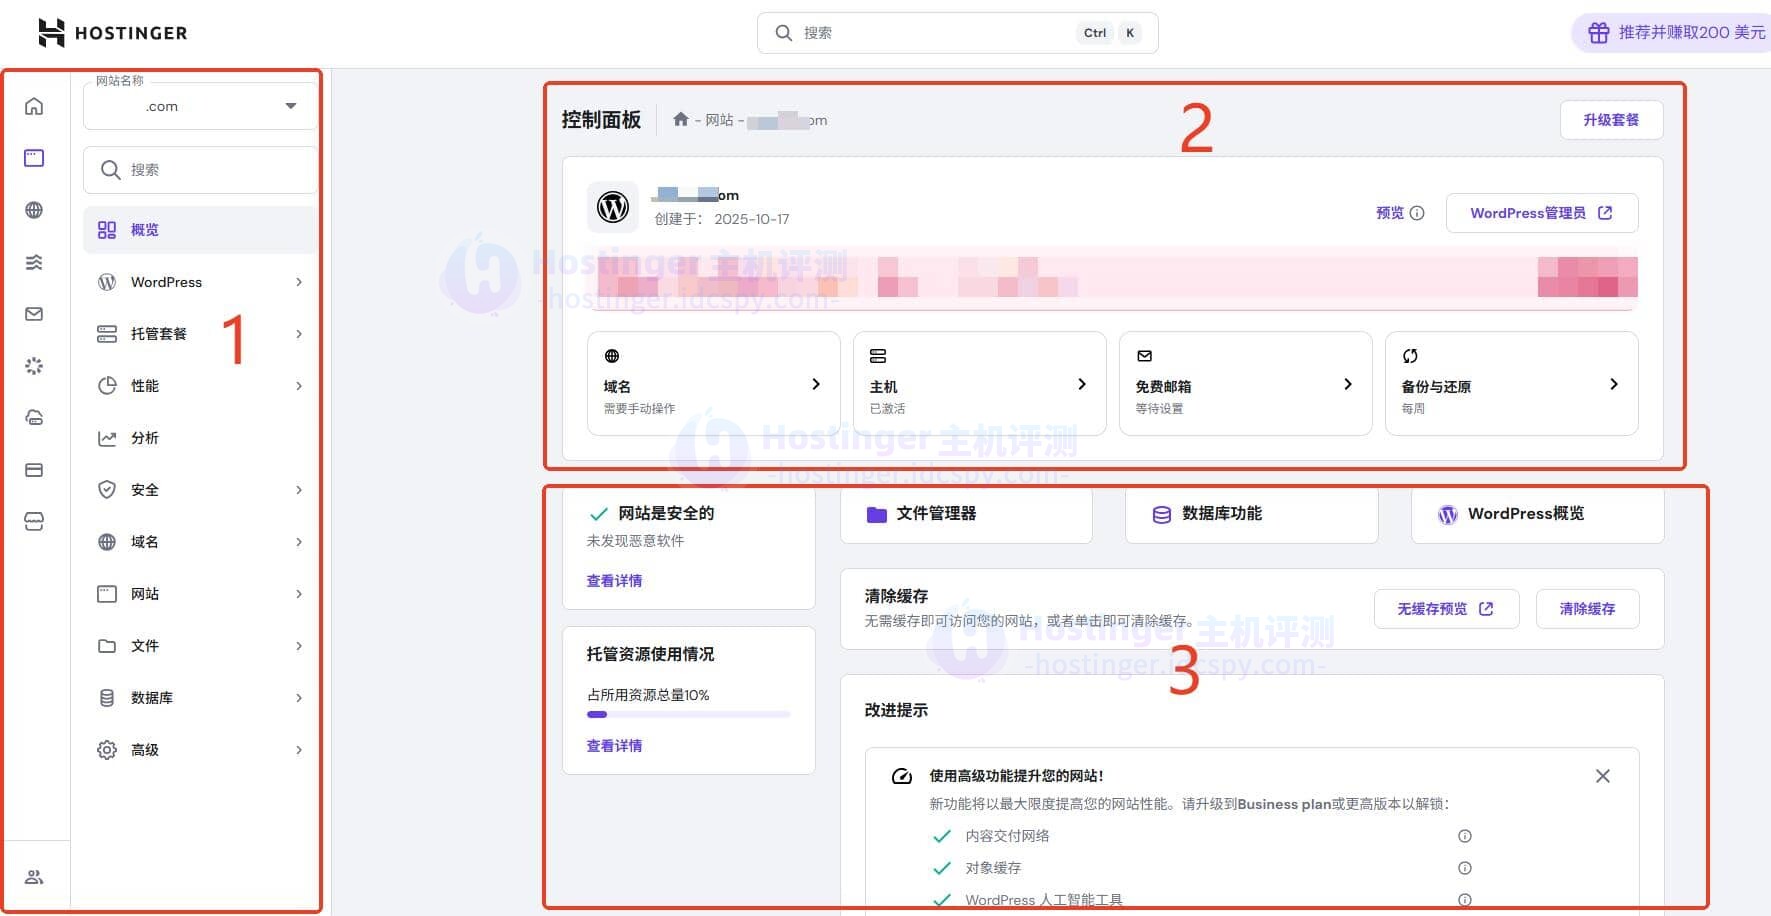Viewport: 1771px width, 916px height.
Task: Click the resource usage progress bar
Action: click(688, 714)
